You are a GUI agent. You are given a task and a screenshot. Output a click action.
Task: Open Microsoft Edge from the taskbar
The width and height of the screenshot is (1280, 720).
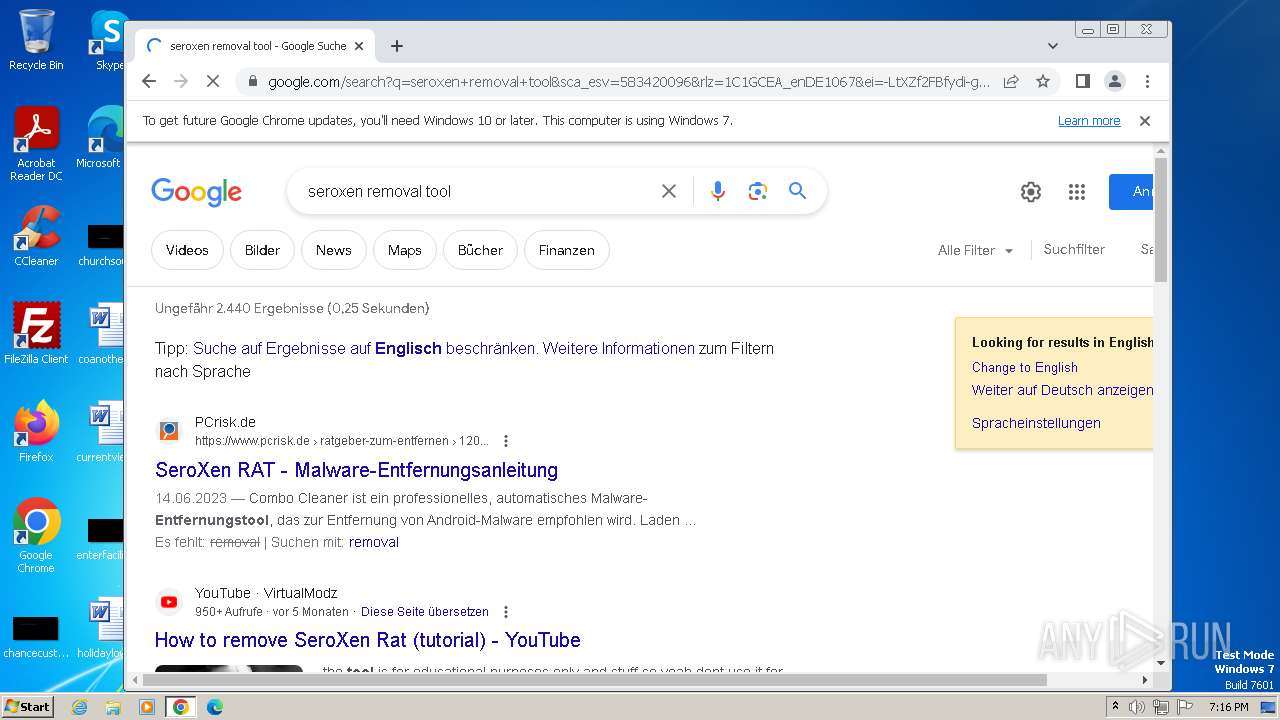[x=214, y=707]
